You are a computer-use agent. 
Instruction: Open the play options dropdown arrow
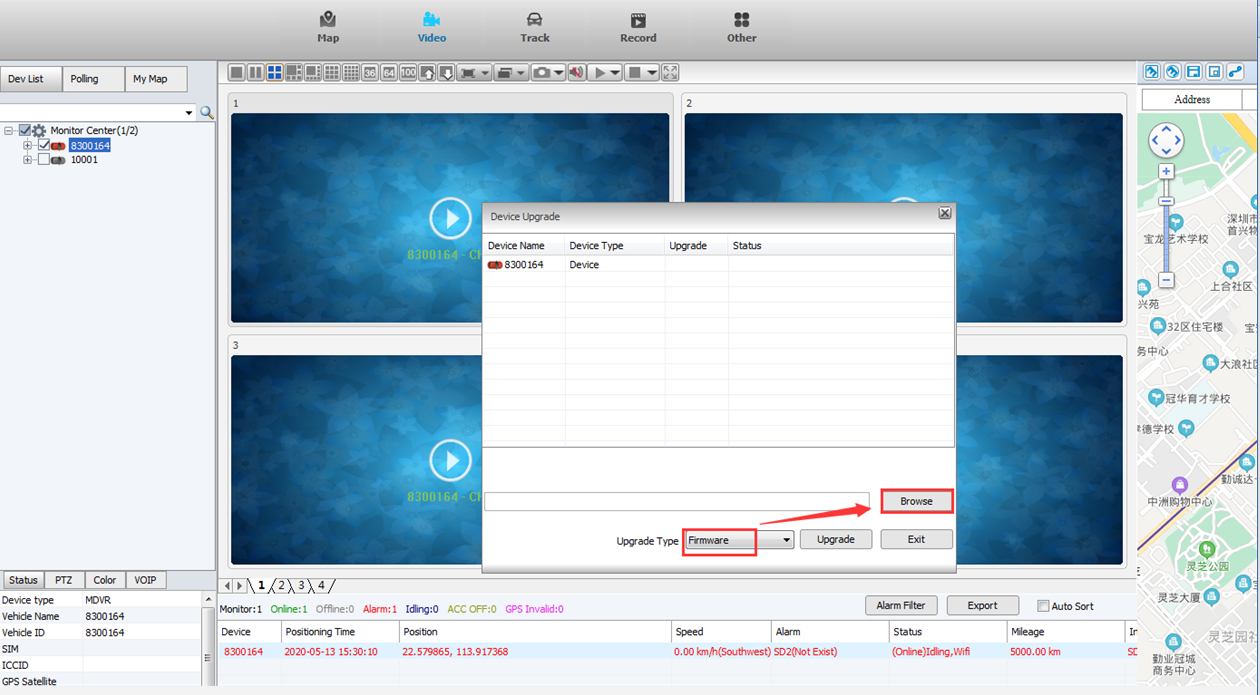click(x=615, y=73)
